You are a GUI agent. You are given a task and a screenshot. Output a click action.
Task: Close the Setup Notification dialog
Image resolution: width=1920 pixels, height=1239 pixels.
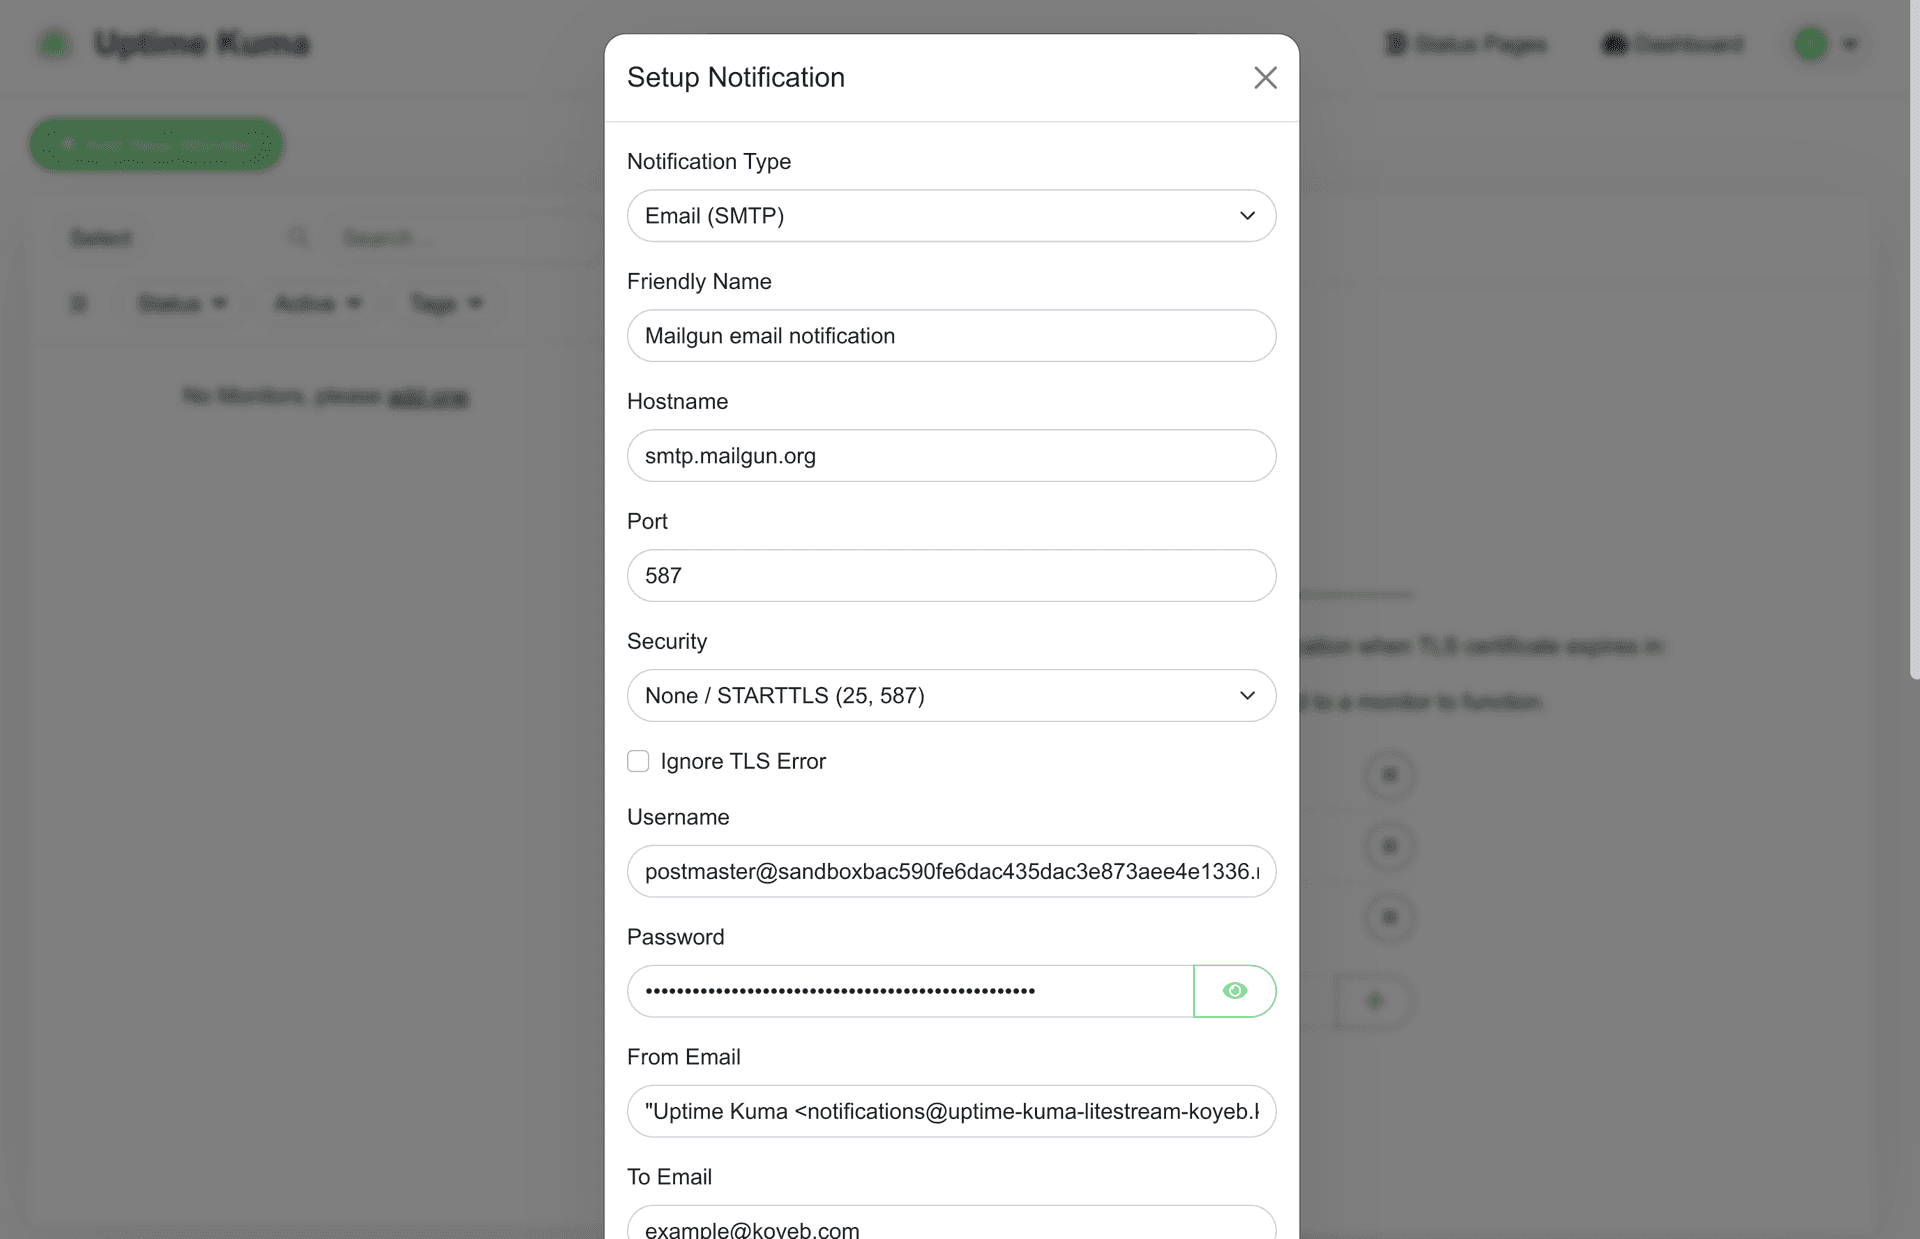click(x=1265, y=78)
